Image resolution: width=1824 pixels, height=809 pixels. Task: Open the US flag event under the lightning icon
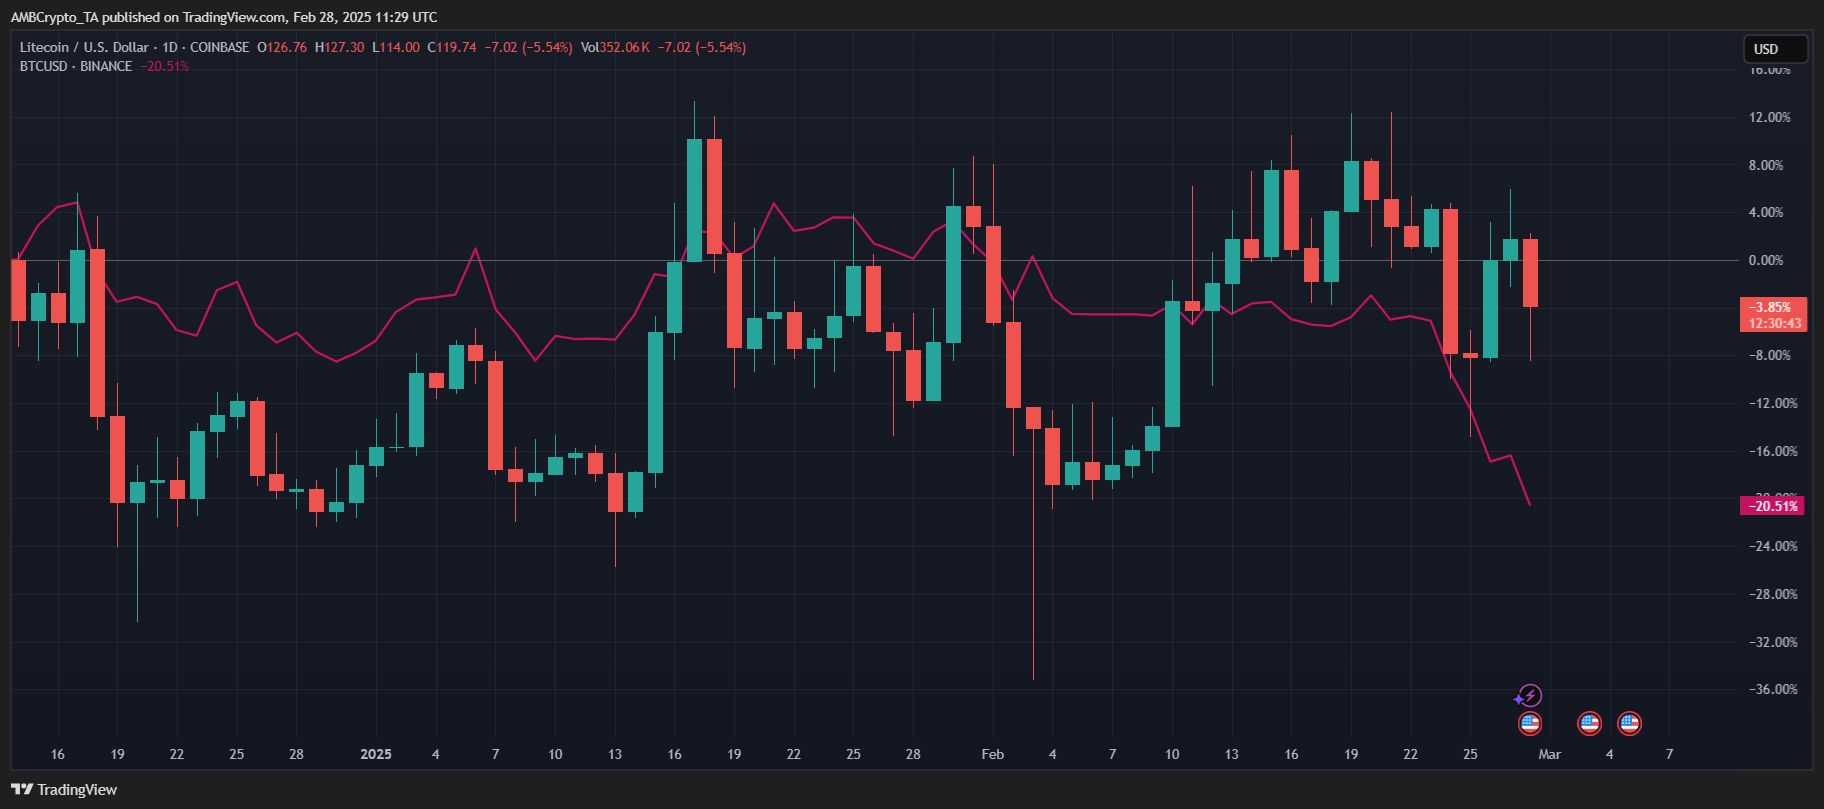click(1530, 723)
